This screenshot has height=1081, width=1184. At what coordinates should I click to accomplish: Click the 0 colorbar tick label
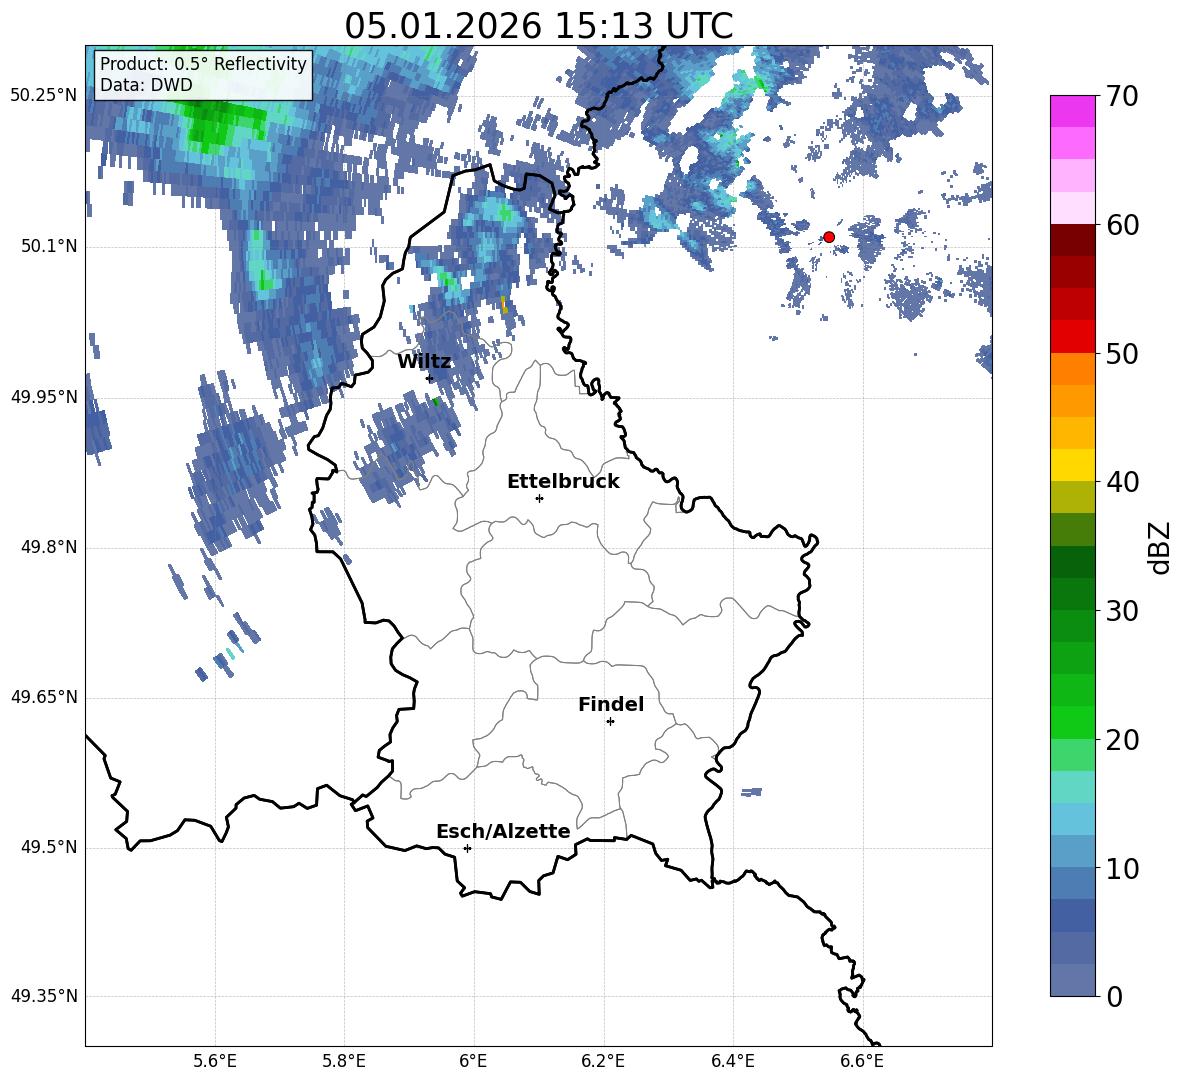[x=1115, y=997]
